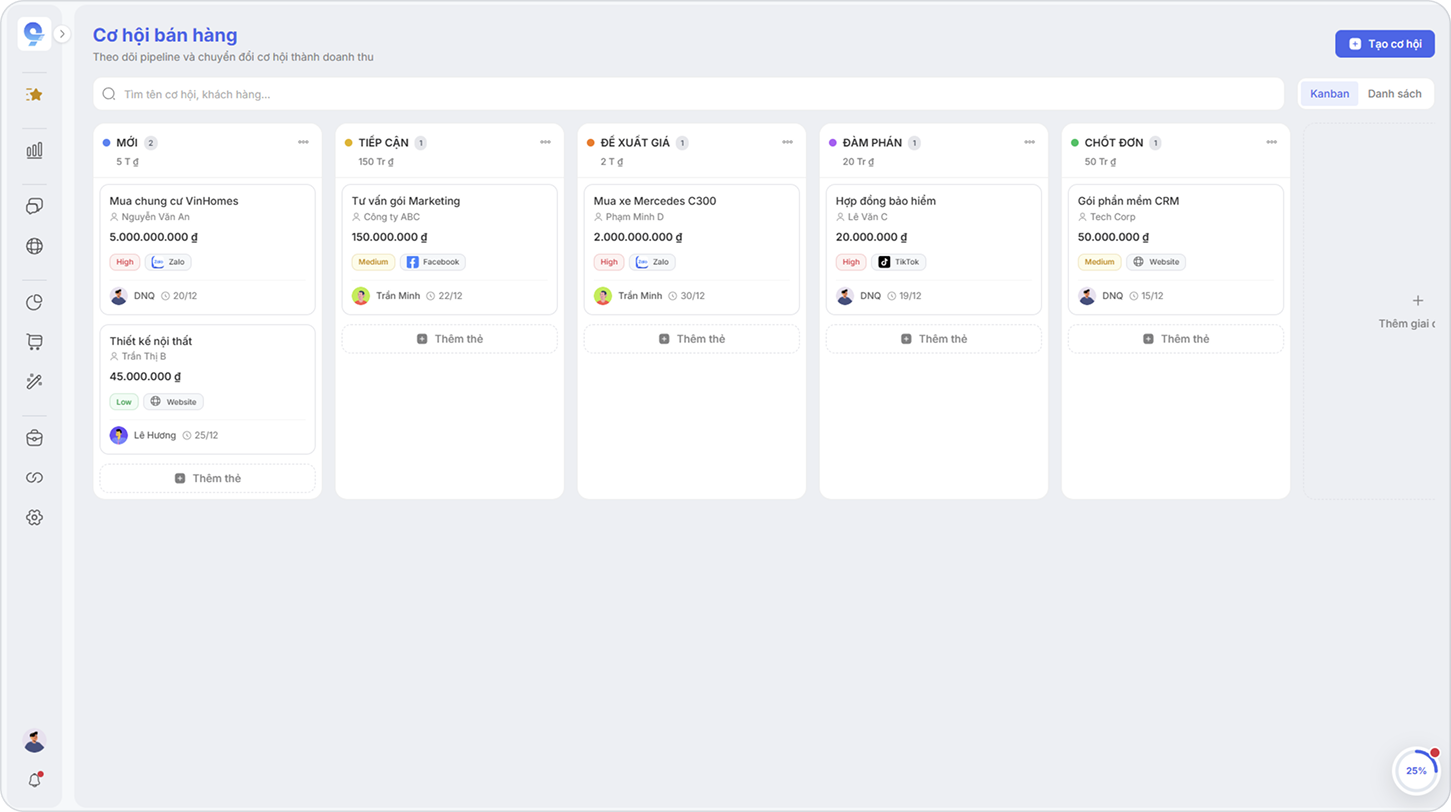Open the Mua xe Mercedes C300 card
This screenshot has width=1451, height=812.
point(691,250)
